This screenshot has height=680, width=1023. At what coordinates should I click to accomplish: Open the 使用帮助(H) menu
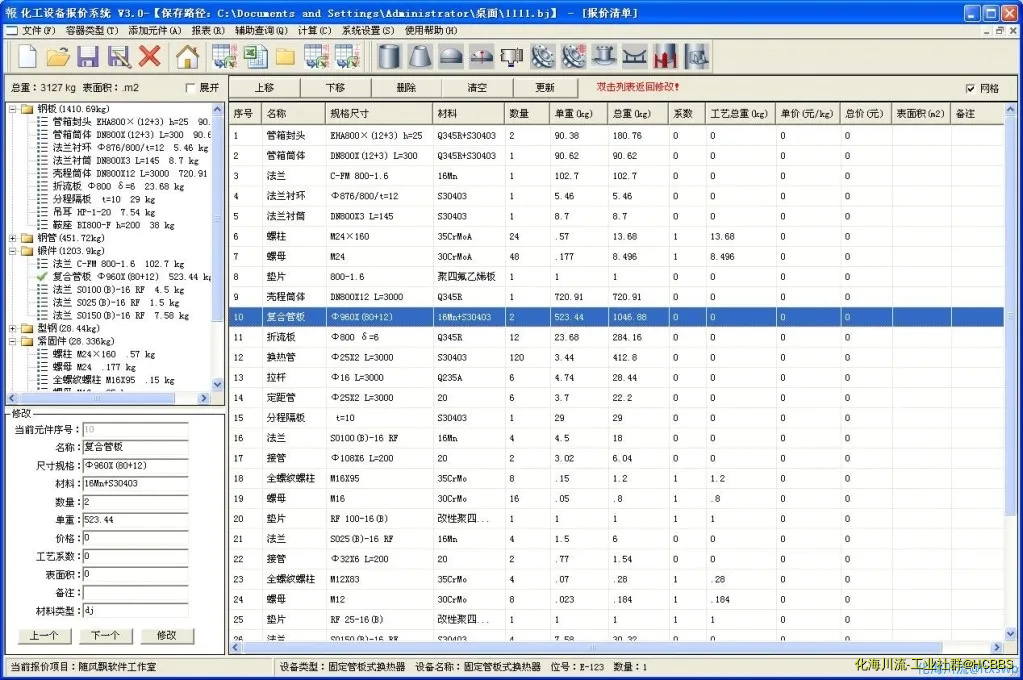click(x=431, y=30)
